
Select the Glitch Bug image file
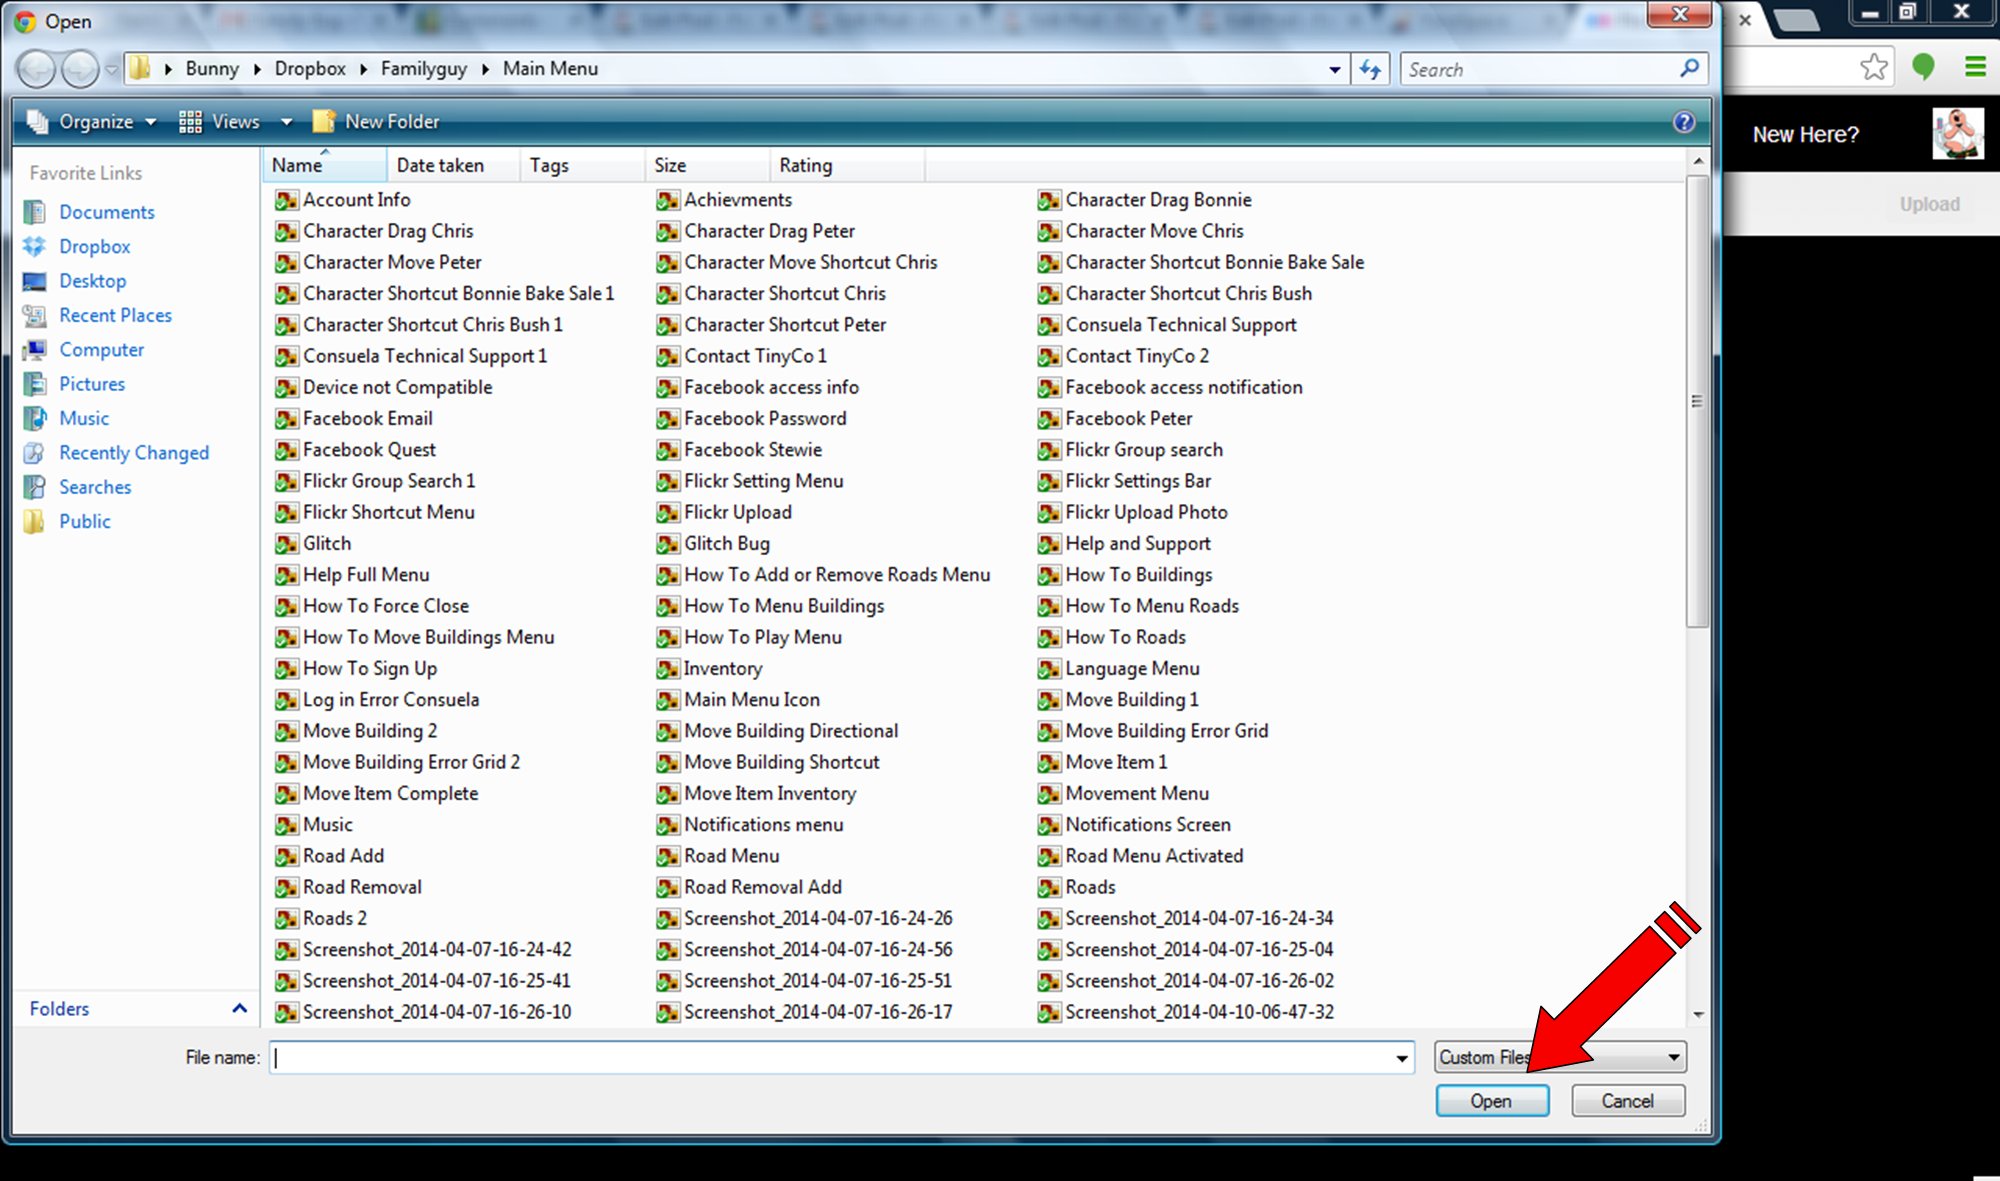point(726,543)
